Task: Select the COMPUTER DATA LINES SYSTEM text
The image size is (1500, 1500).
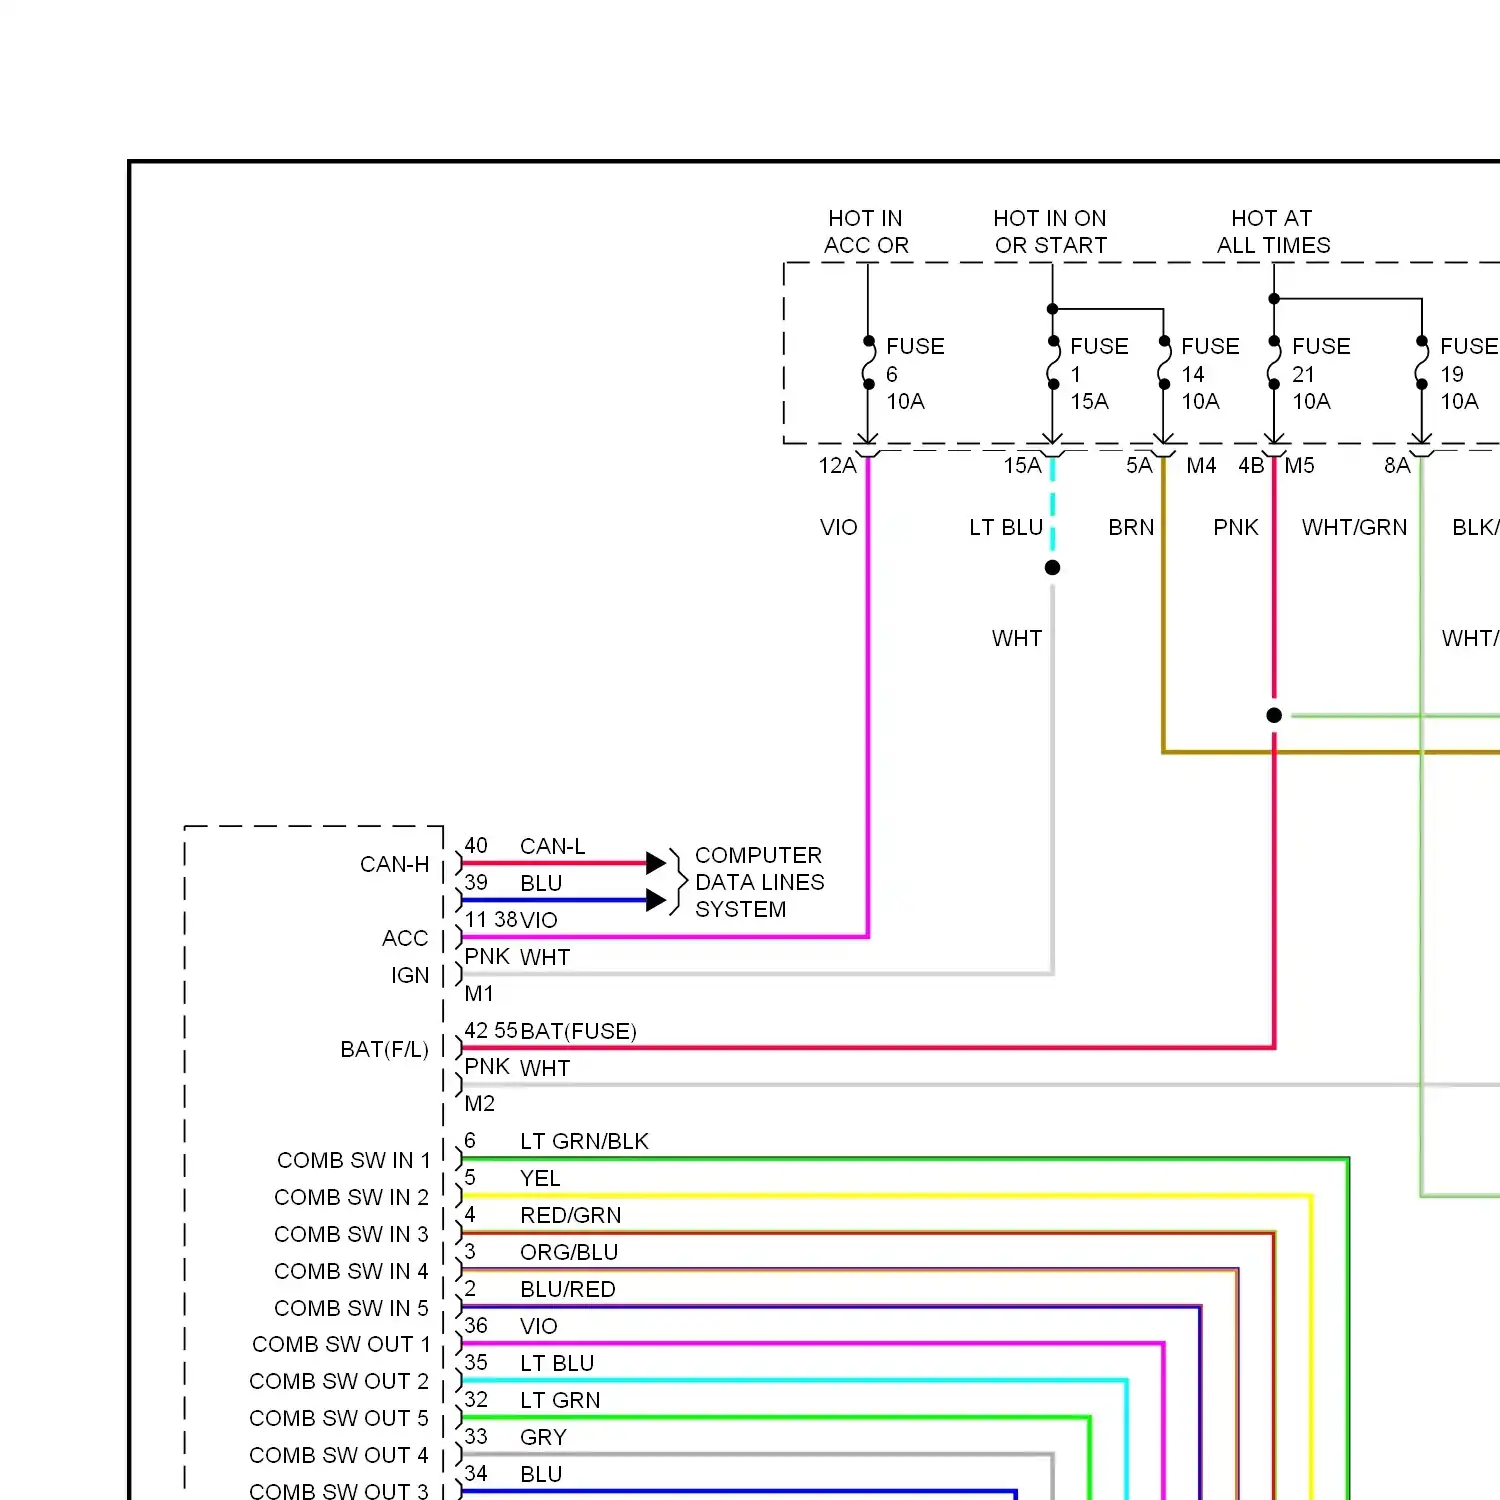Action: pyautogui.click(x=759, y=883)
